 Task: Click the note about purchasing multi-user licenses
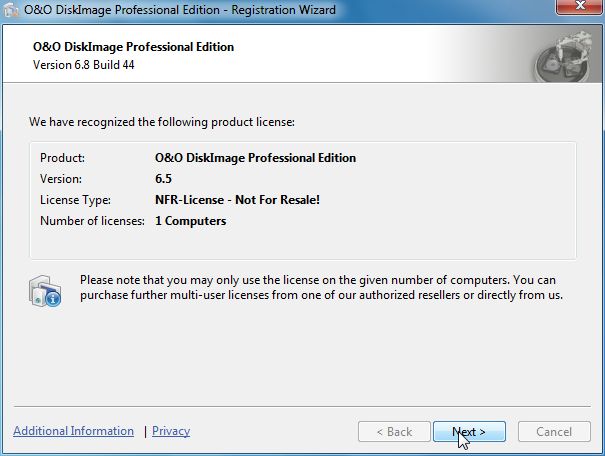321,287
